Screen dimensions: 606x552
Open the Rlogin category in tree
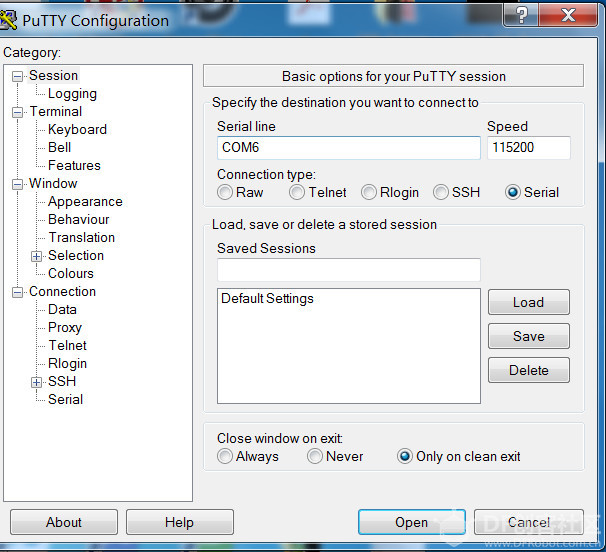point(67,363)
